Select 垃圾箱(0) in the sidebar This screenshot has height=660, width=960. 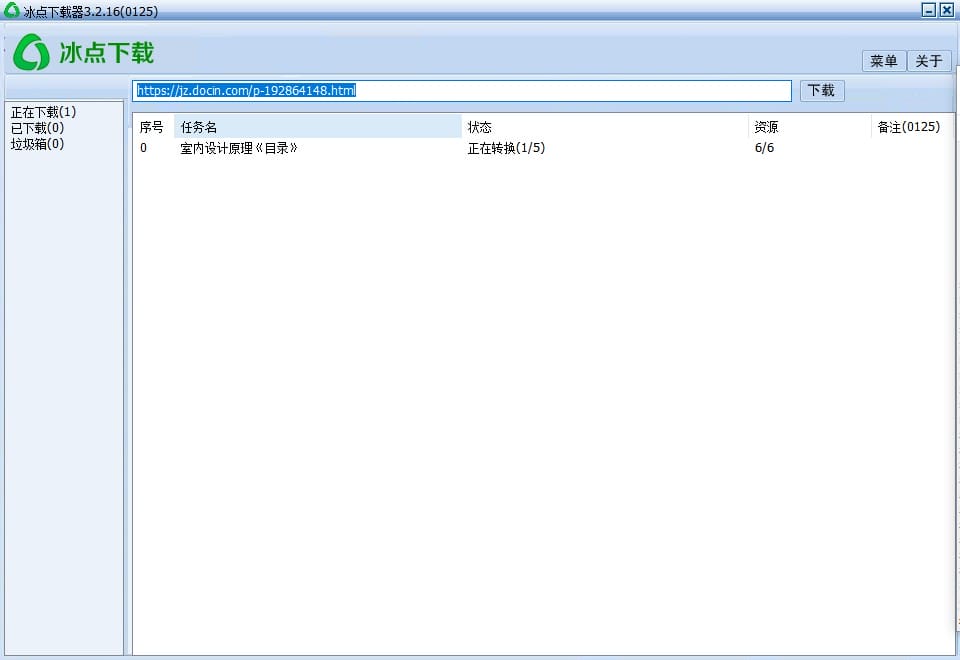click(x=37, y=144)
